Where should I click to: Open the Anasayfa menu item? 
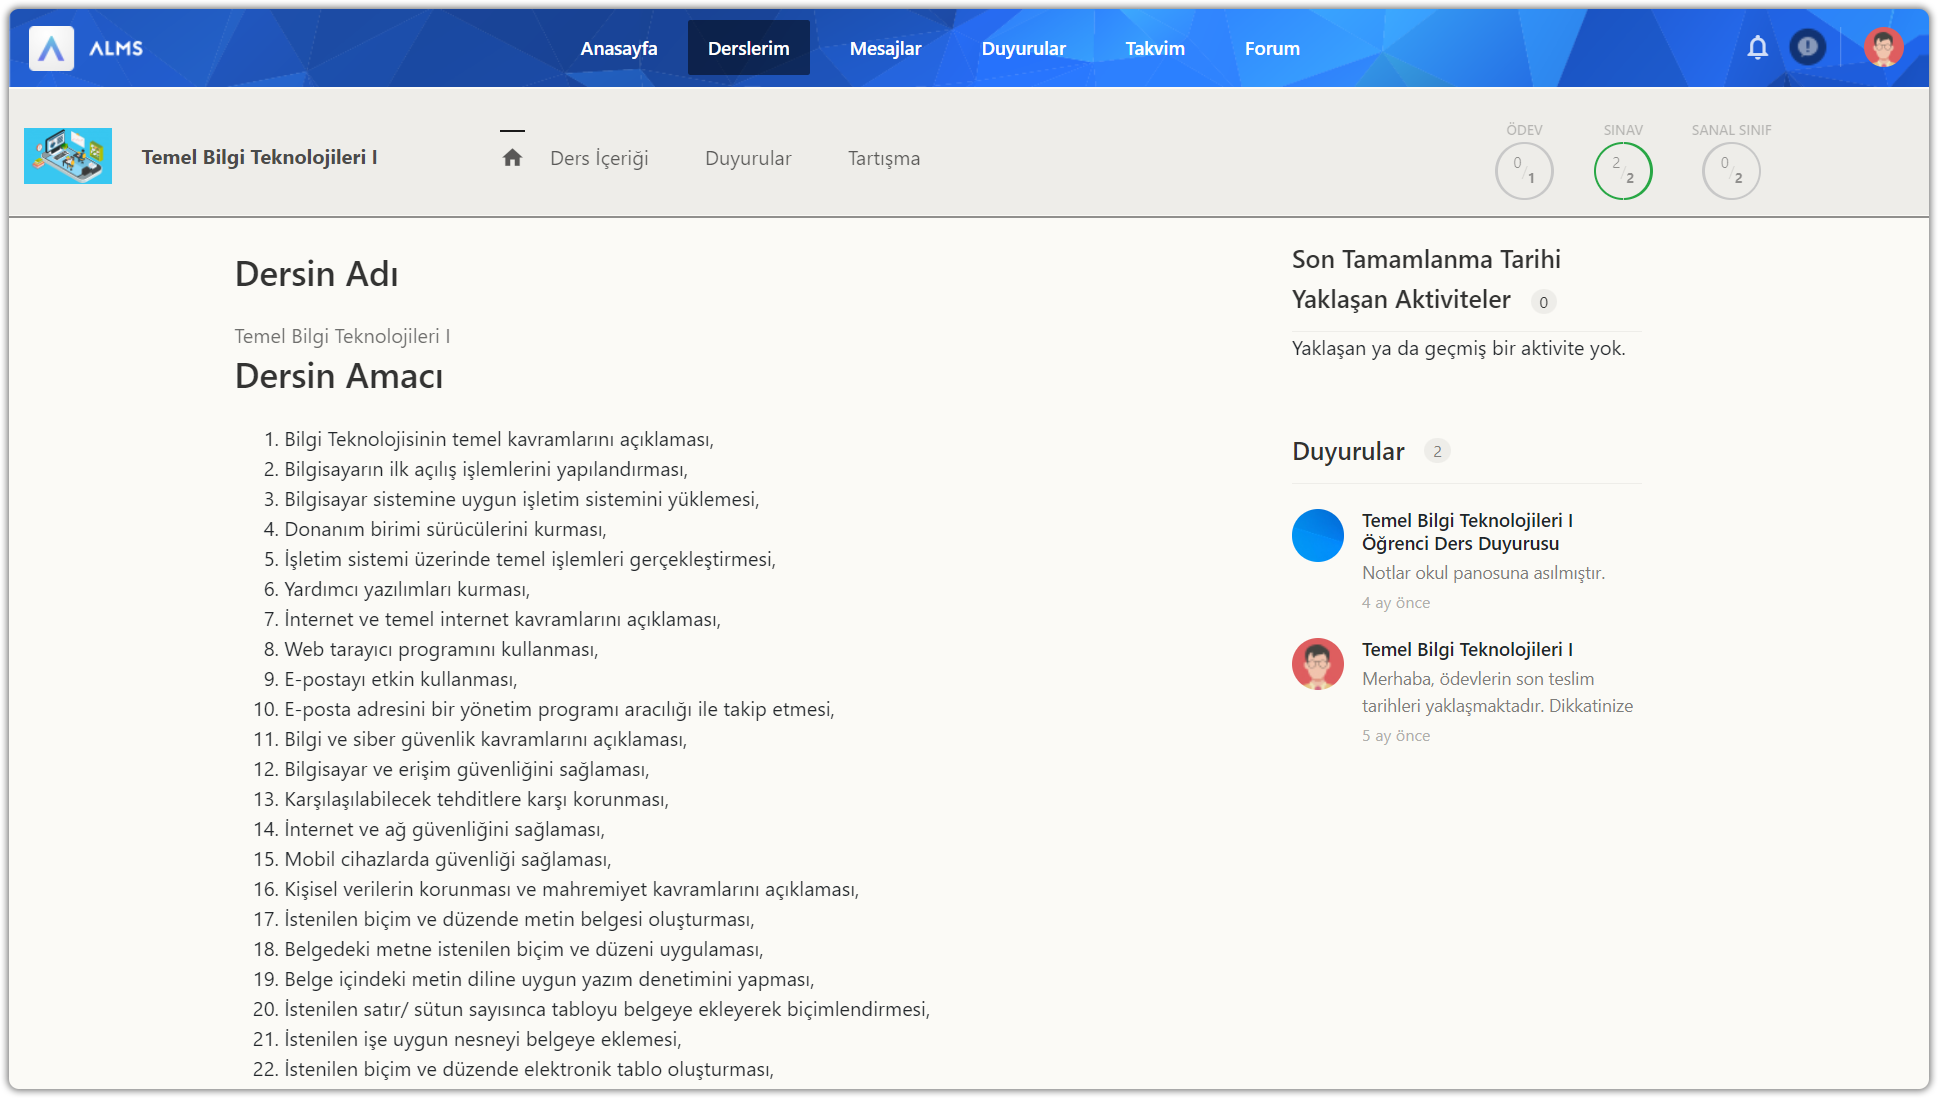pyautogui.click(x=618, y=48)
